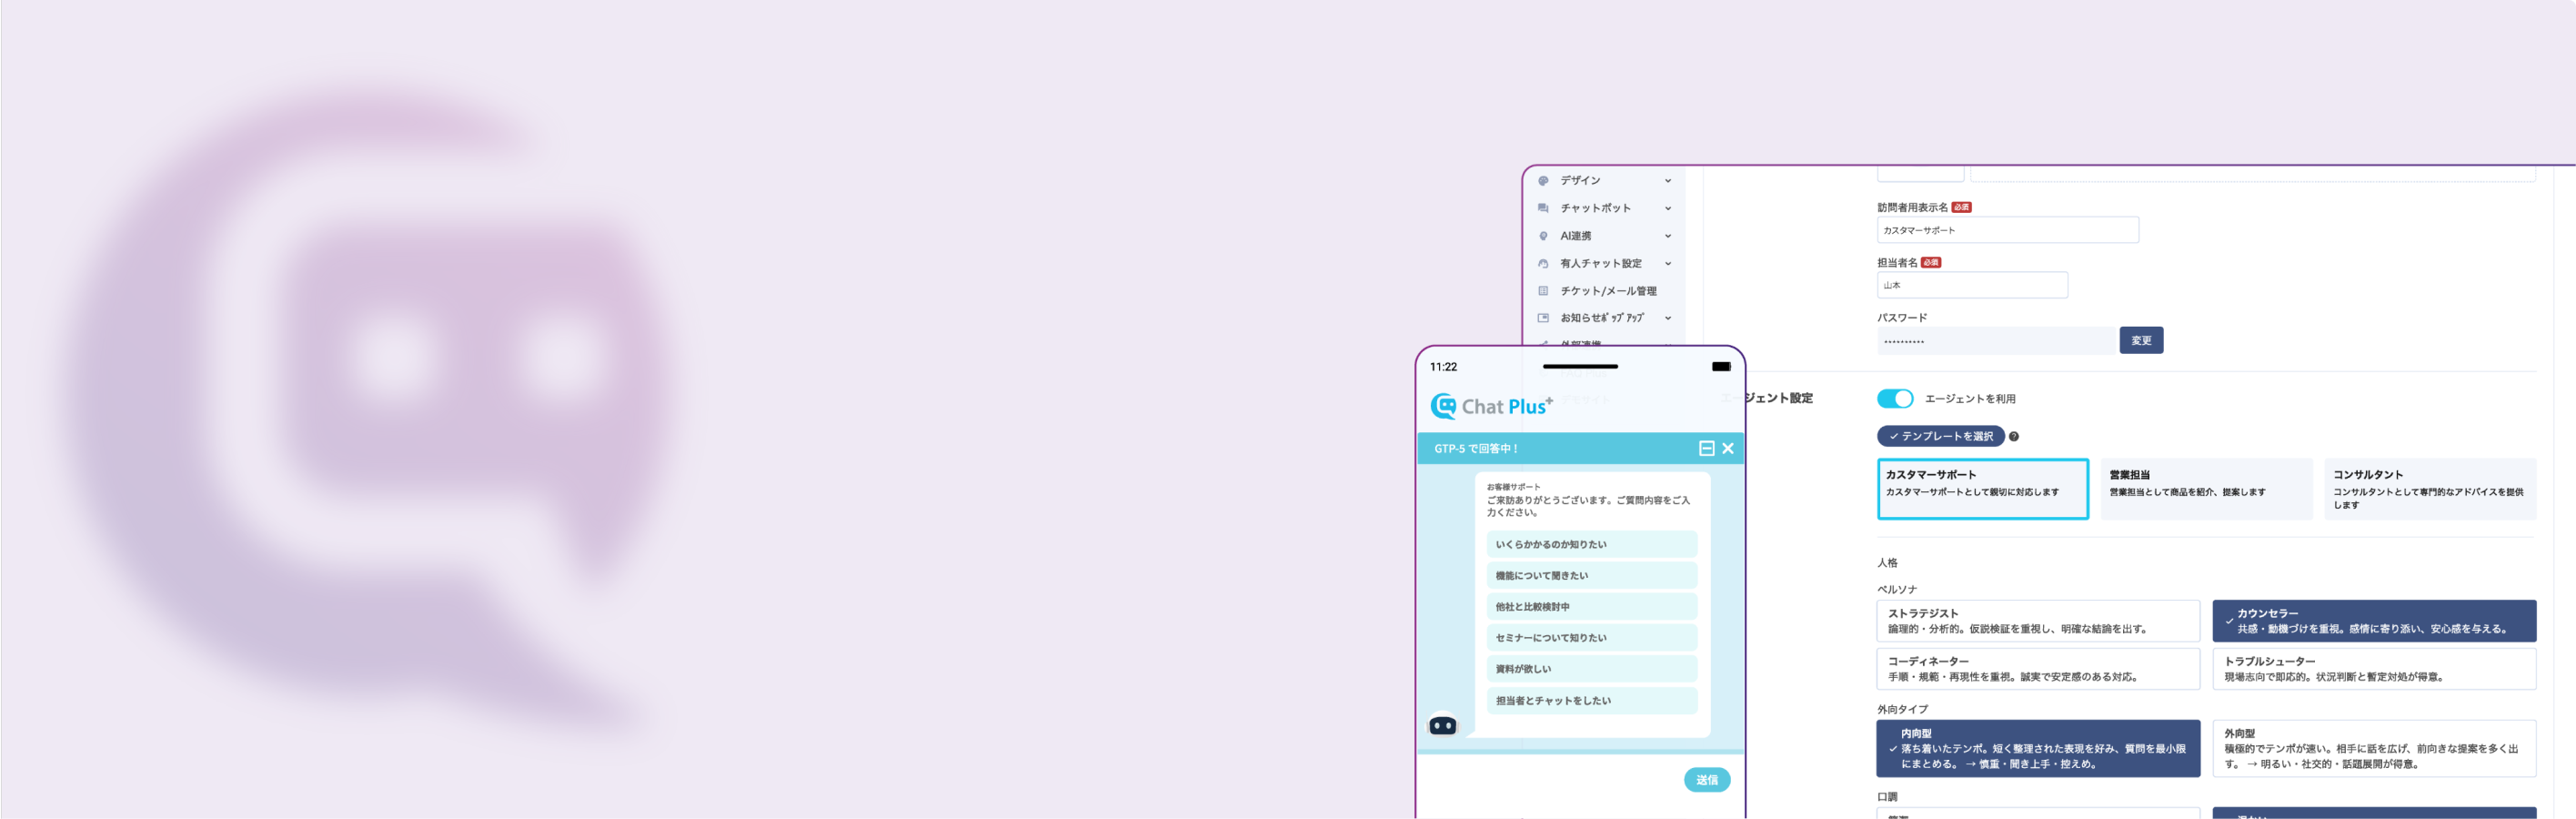
Task: Expand the チャットボット menu chevron
Action: 1668,208
